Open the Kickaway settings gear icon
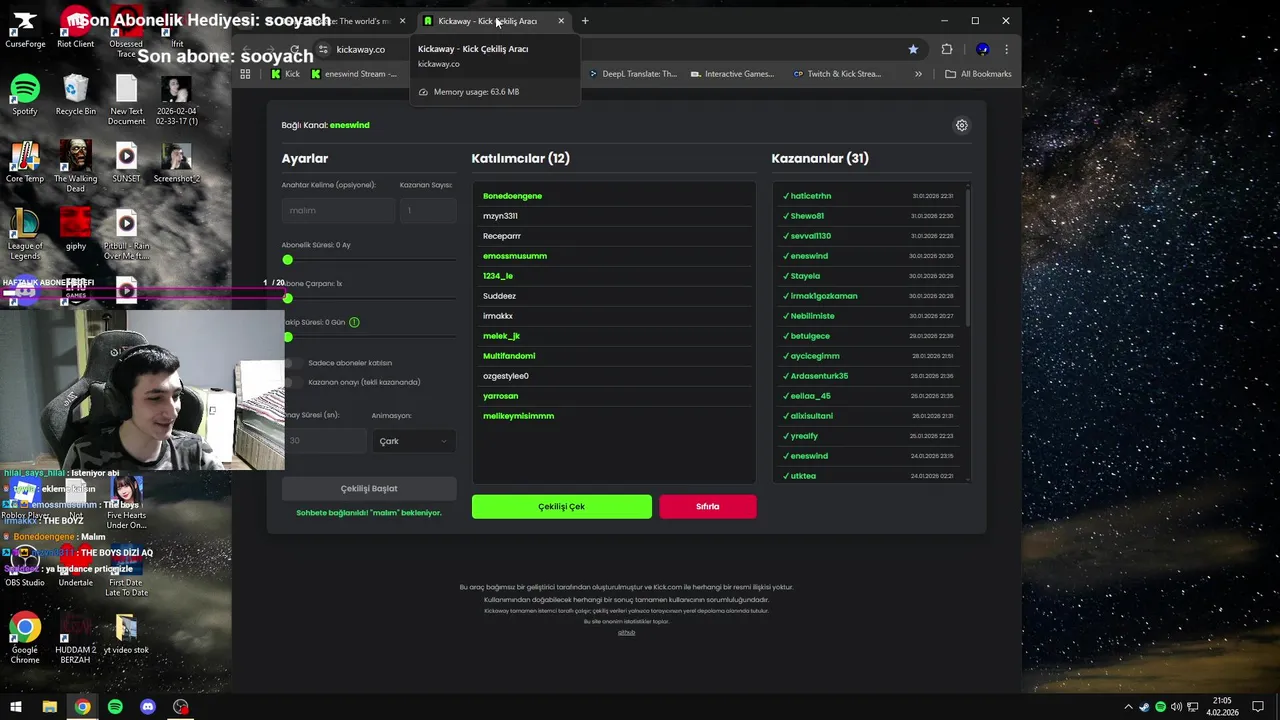1280x720 pixels. point(961,125)
